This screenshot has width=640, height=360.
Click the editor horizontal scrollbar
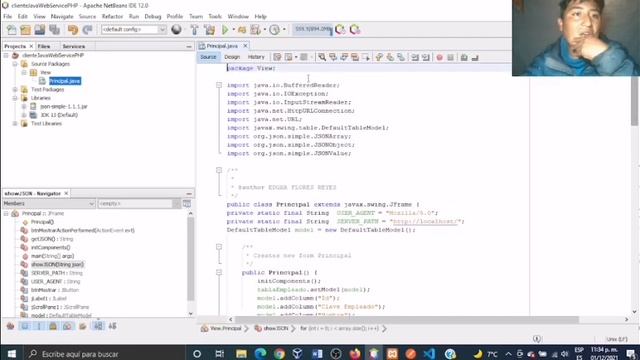408,319
